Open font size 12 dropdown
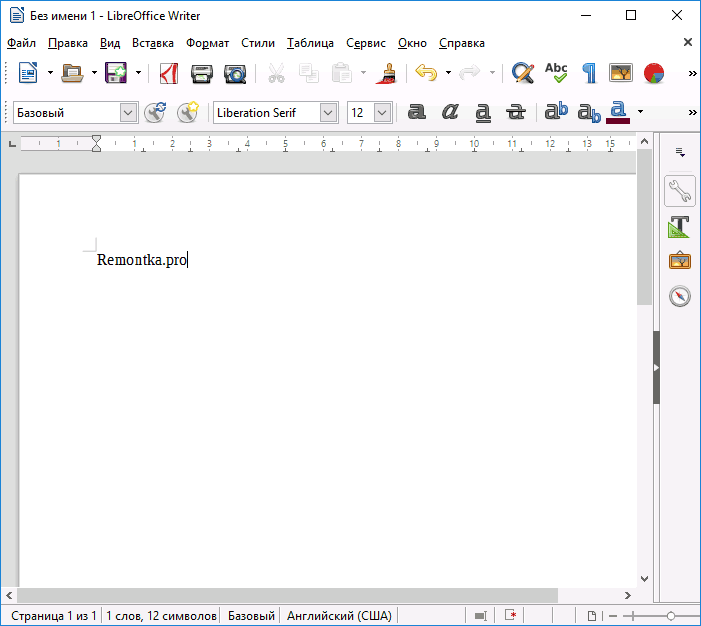Image resolution: width=701 pixels, height=626 pixels. [382, 113]
